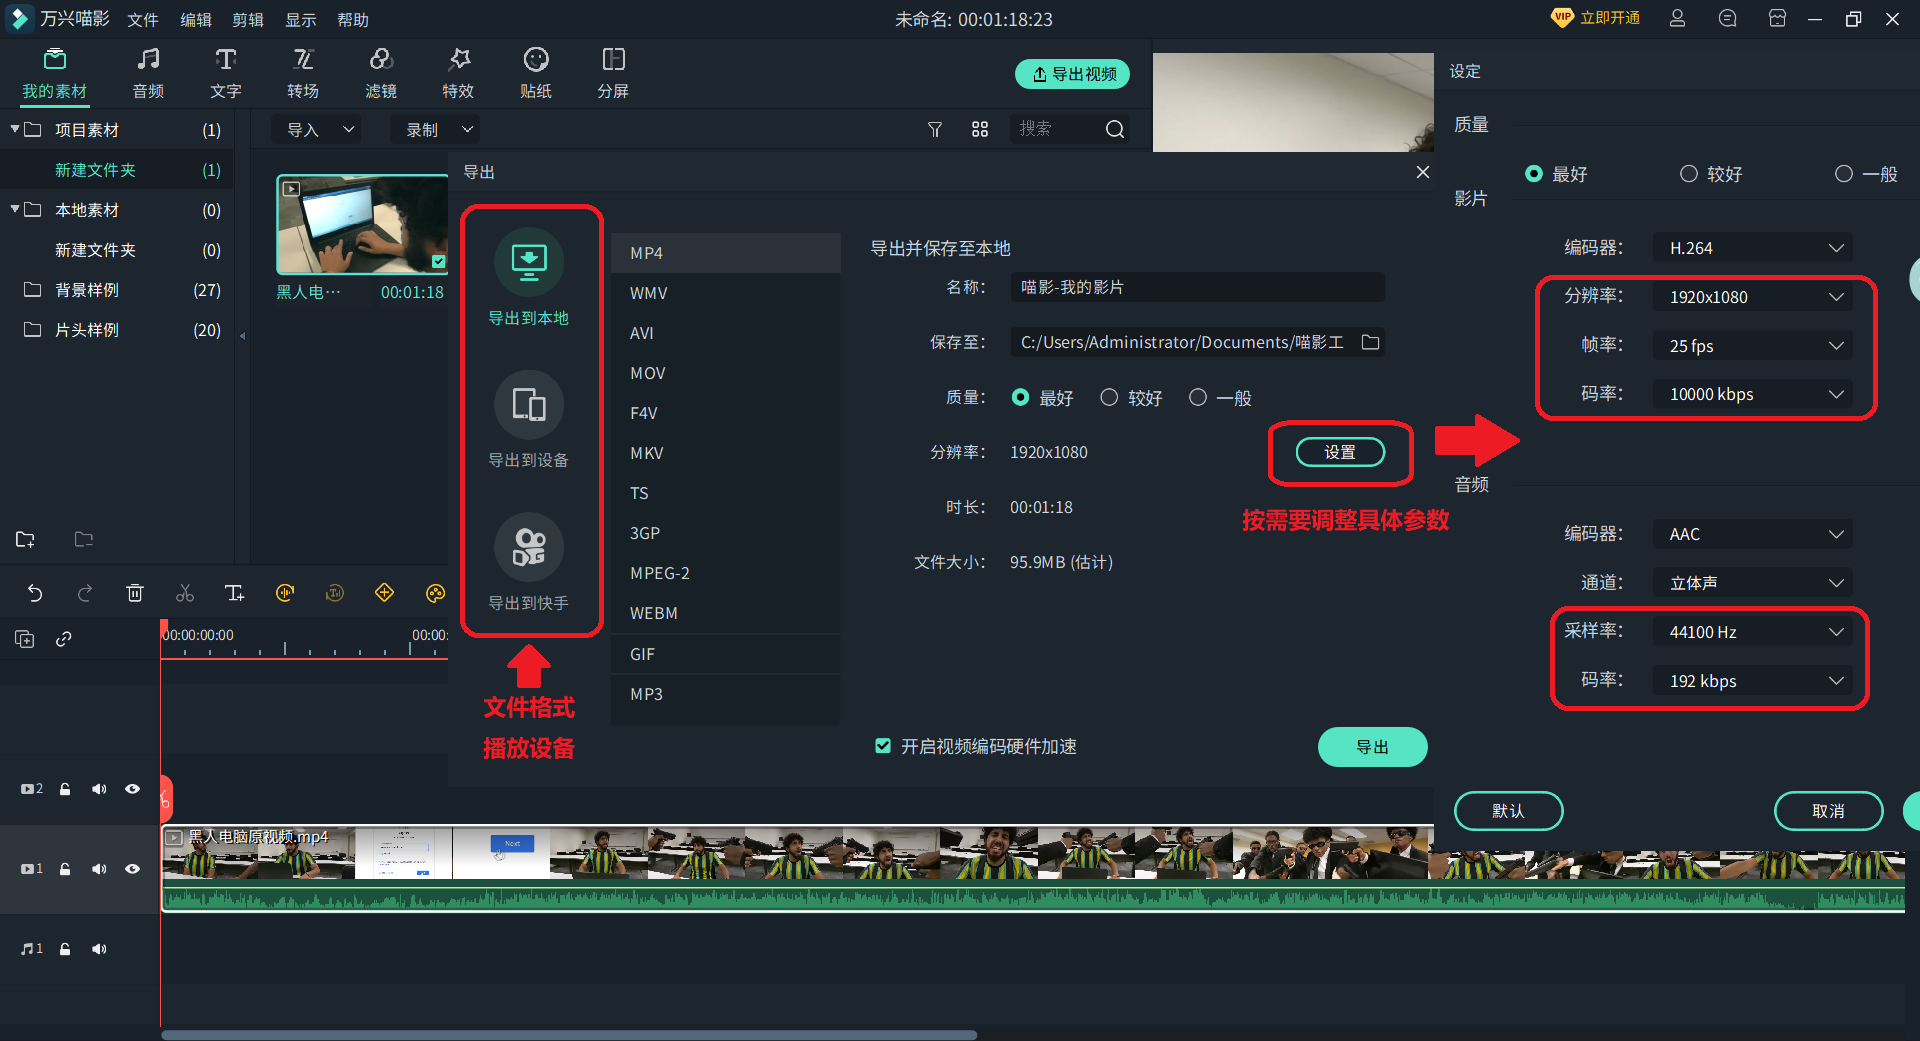Select the scissors split tool above the timeline

(x=184, y=592)
